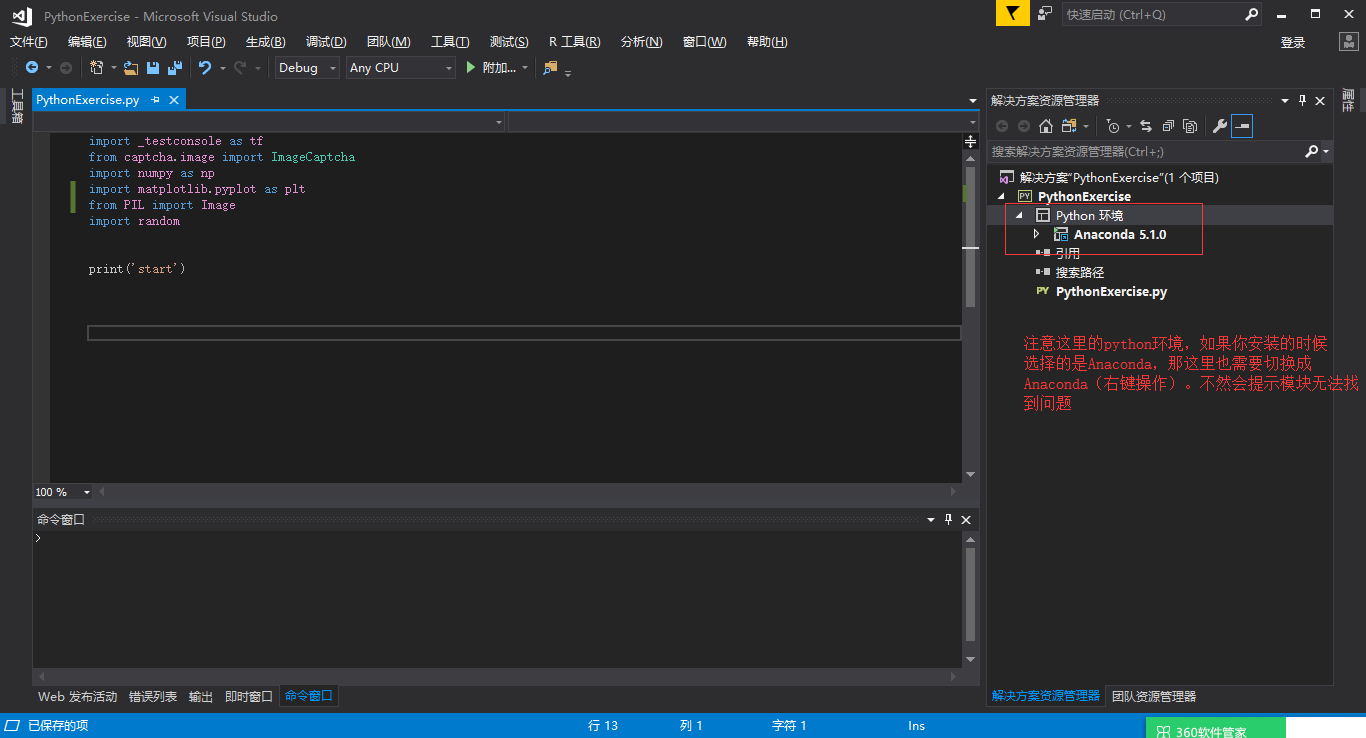The width and height of the screenshot is (1366, 738).
Task: Toggle Sync with Active Document
Action: [x=1145, y=126]
